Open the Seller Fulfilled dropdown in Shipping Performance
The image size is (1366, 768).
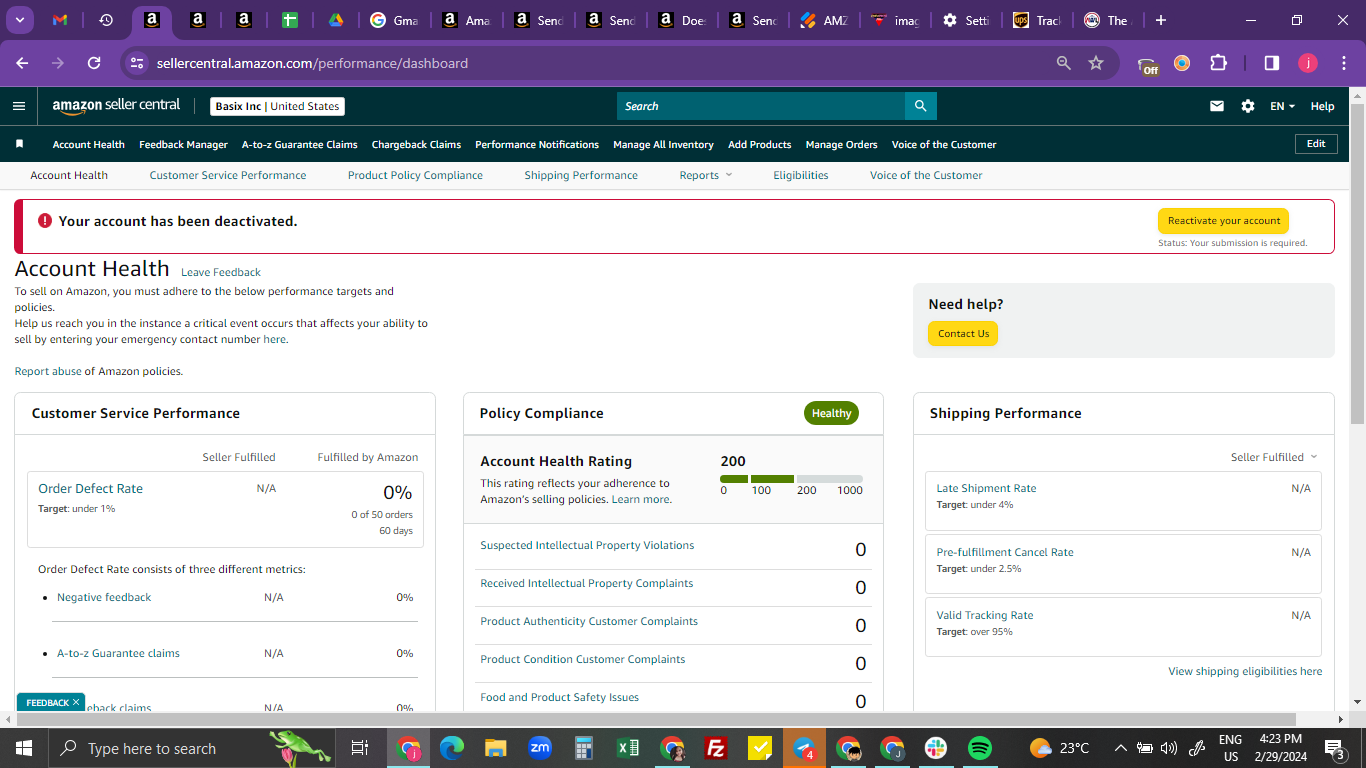tap(1274, 457)
